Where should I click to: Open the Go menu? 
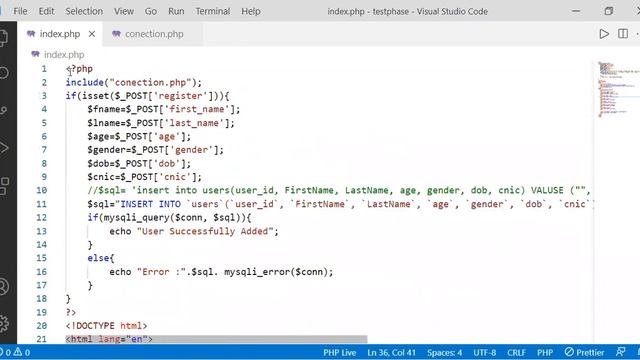click(151, 11)
